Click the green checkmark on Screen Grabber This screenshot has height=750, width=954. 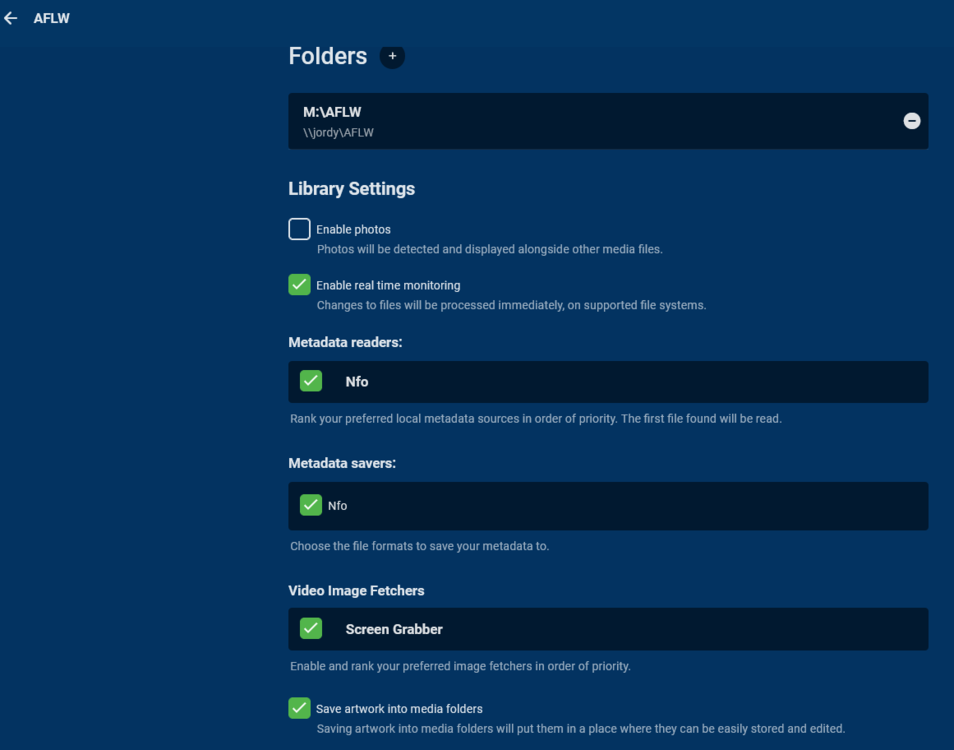pyautogui.click(x=310, y=628)
